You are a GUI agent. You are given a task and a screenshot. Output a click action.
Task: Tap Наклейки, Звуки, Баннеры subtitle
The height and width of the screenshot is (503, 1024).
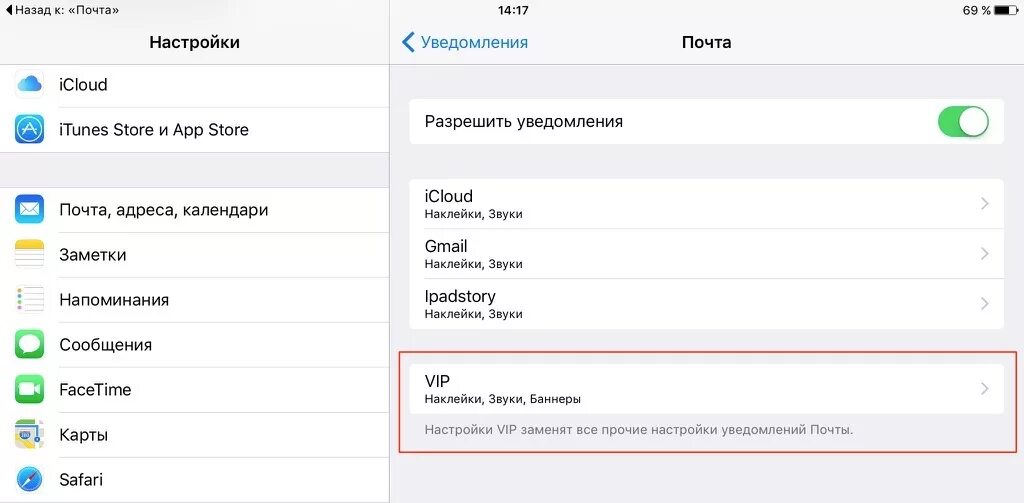pyautogui.click(x=503, y=399)
